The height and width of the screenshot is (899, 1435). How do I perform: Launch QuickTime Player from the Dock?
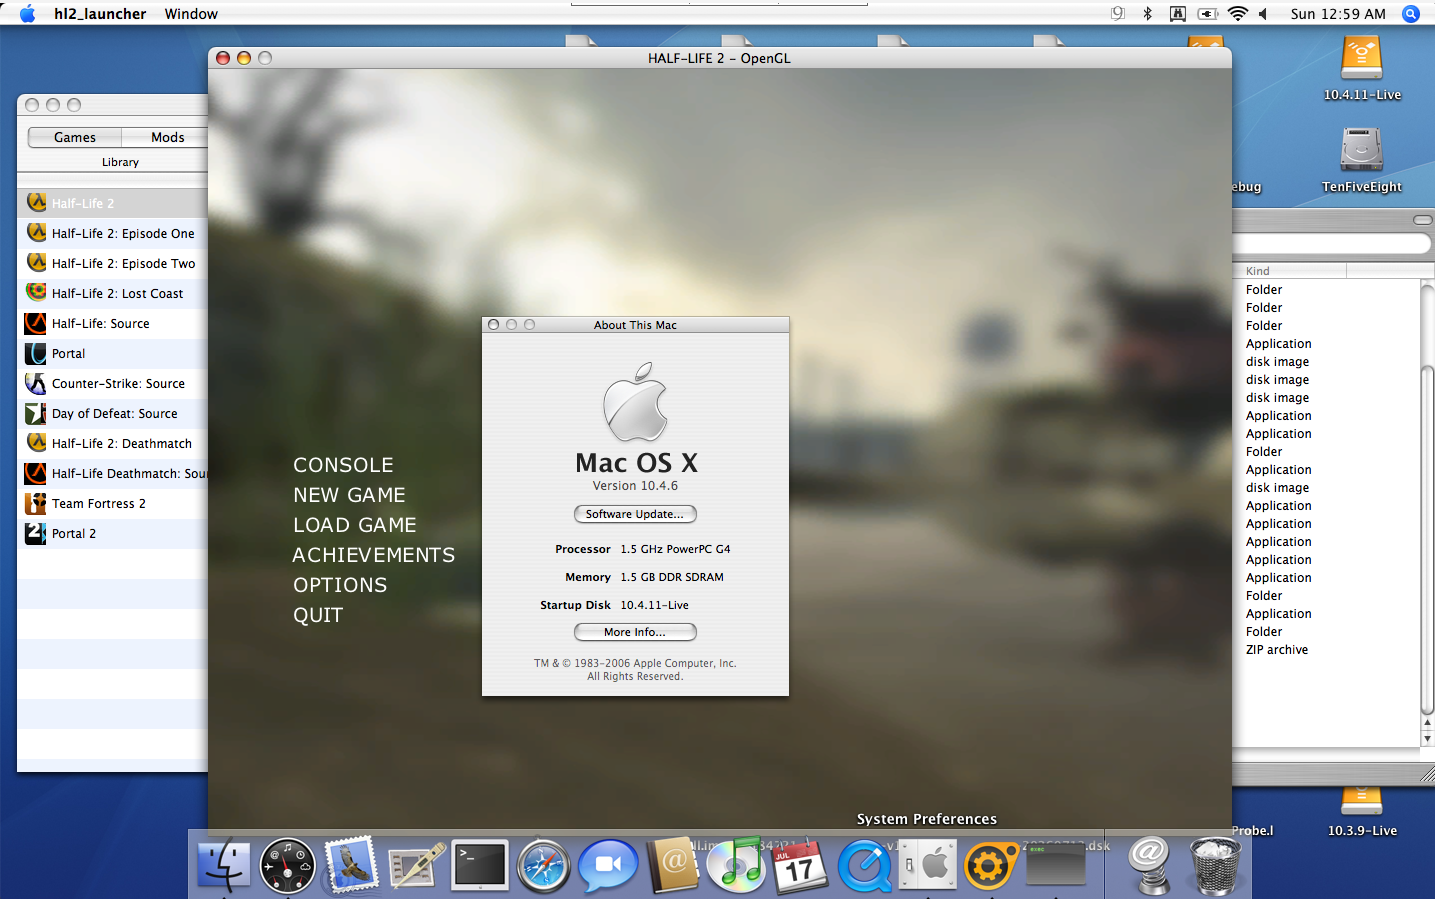point(865,865)
